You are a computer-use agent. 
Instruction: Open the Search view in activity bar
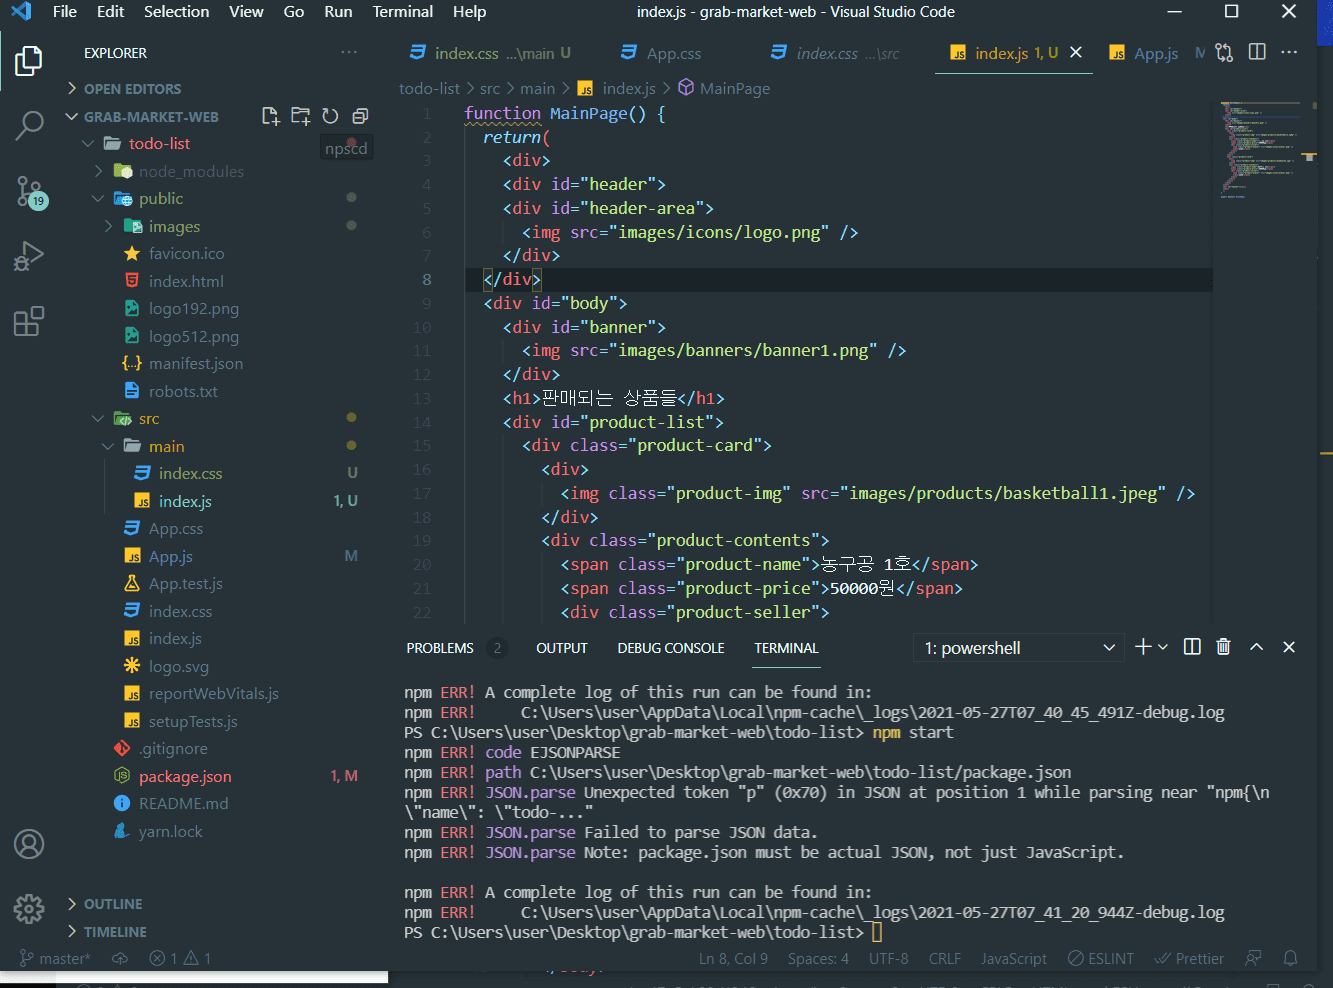(29, 126)
